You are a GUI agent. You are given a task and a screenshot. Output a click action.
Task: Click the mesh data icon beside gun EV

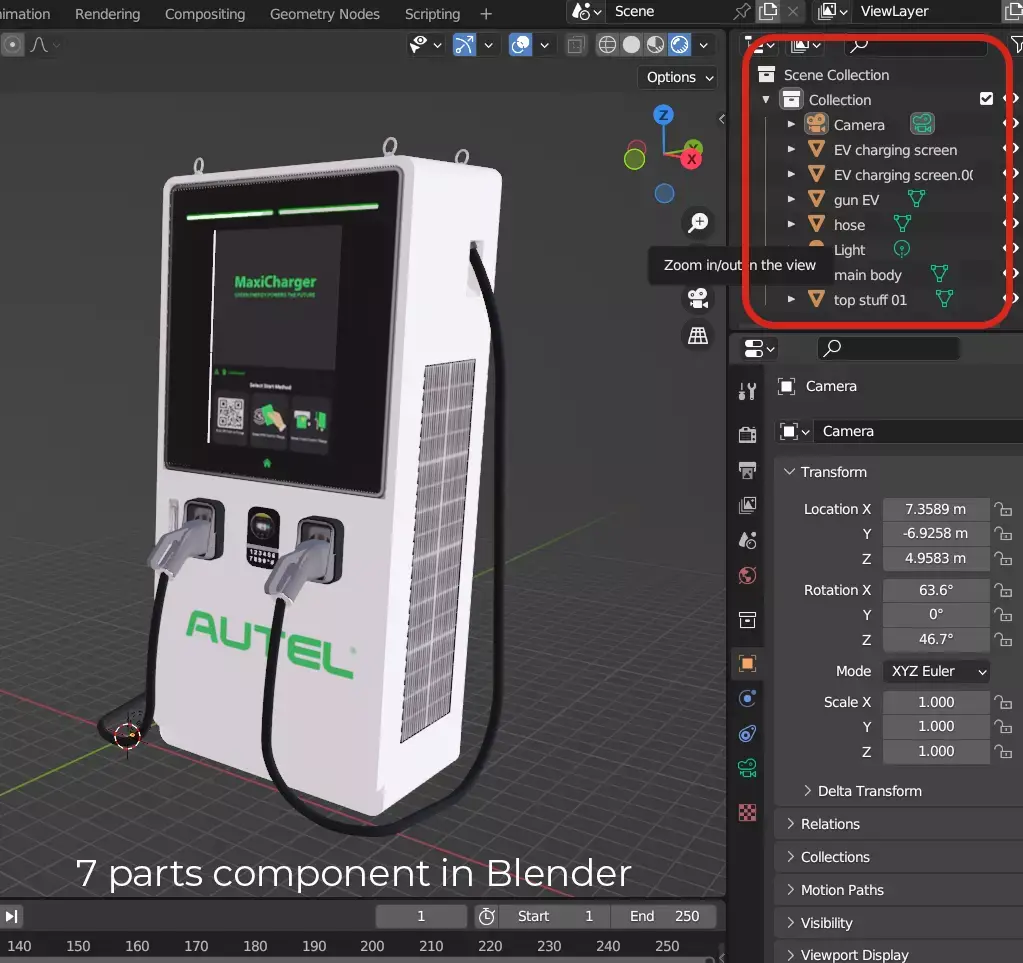[916, 198]
